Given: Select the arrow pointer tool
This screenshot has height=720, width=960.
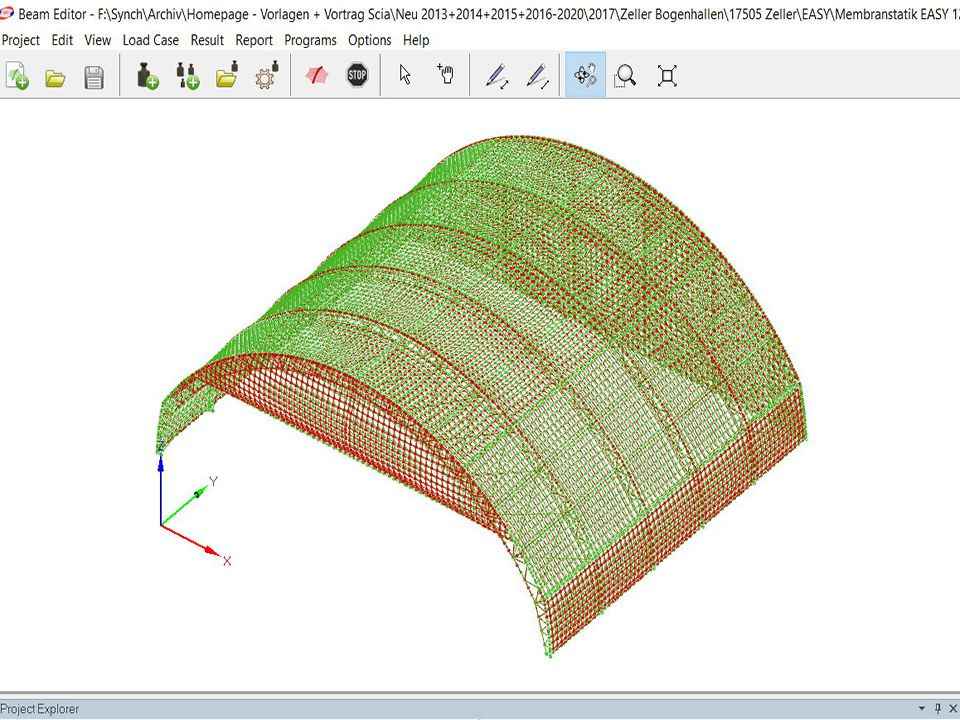Looking at the screenshot, I should (x=405, y=76).
